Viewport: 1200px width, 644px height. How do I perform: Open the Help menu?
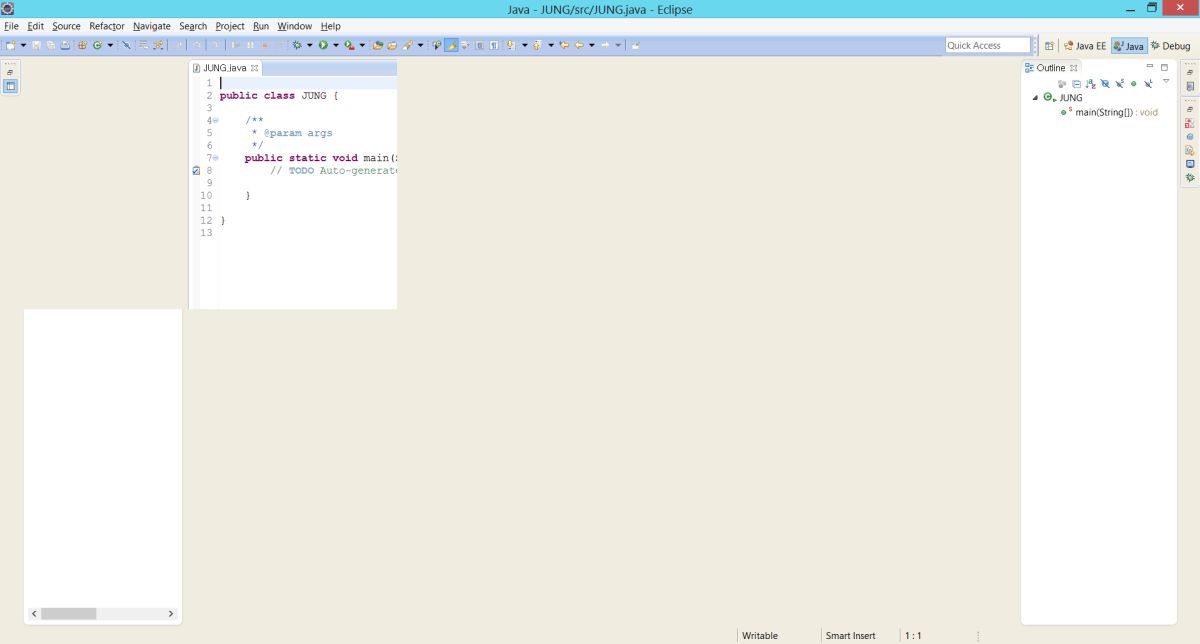pos(330,26)
